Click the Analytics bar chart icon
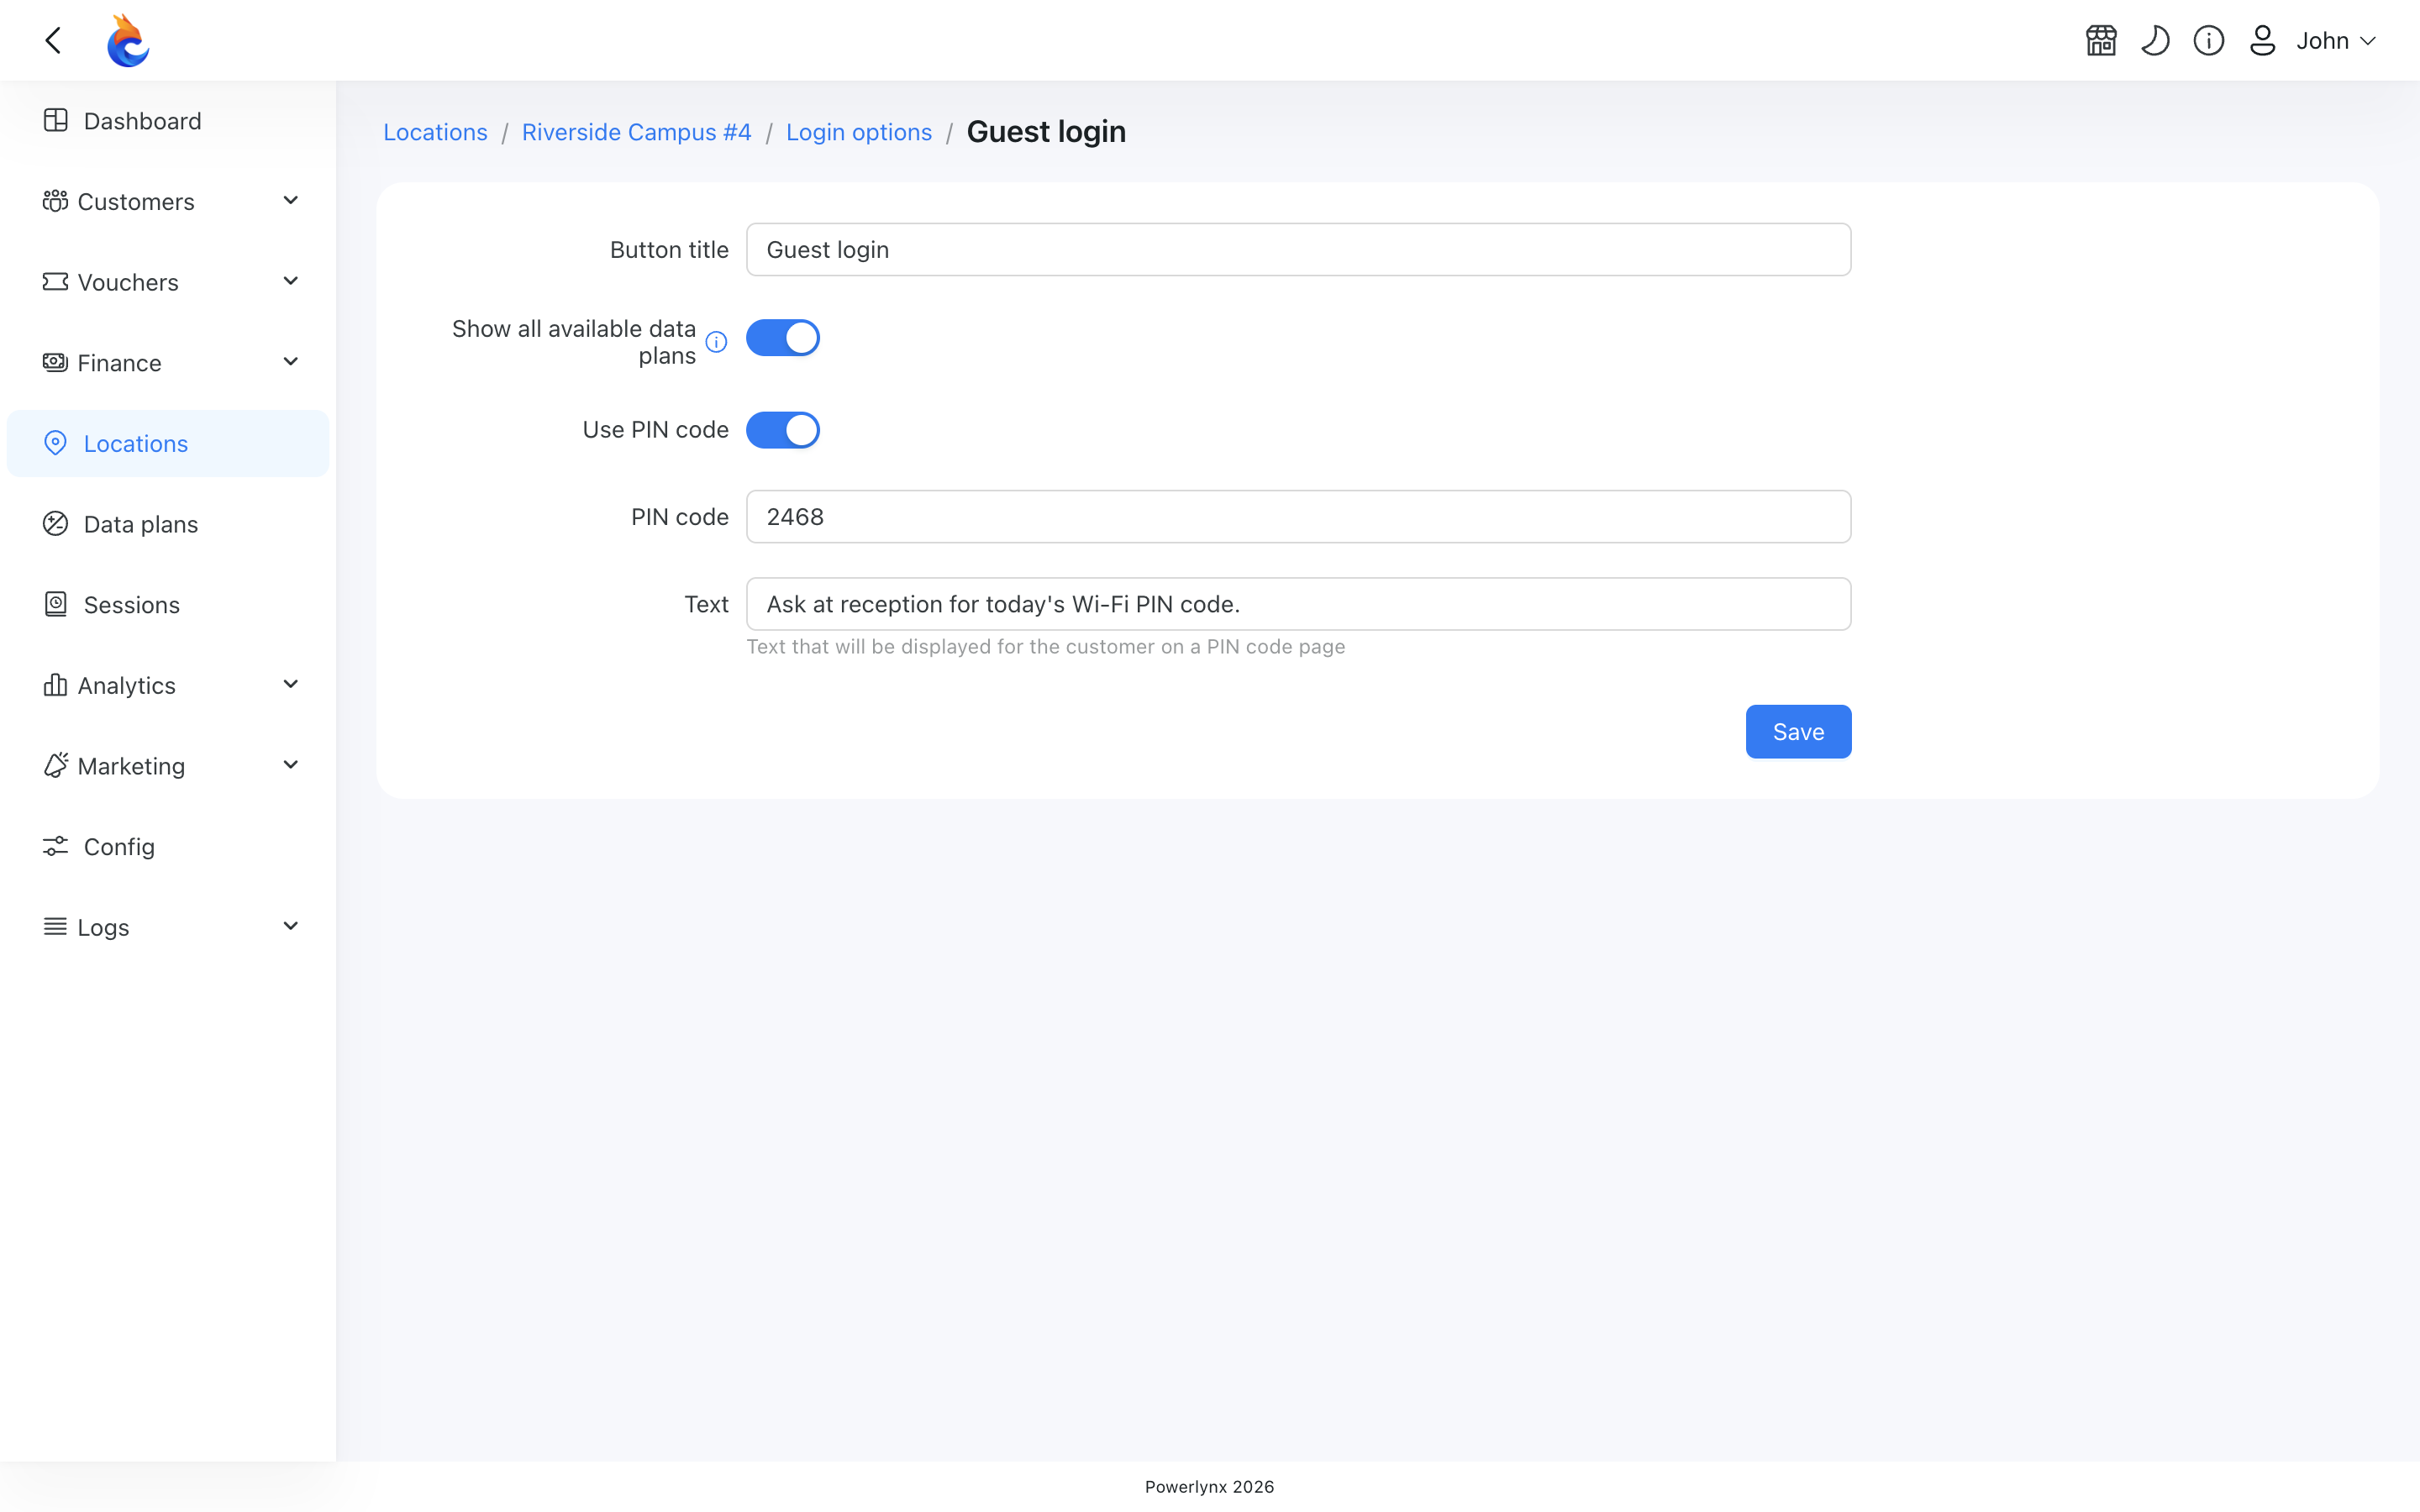The height and width of the screenshot is (1512, 2420). [x=55, y=685]
